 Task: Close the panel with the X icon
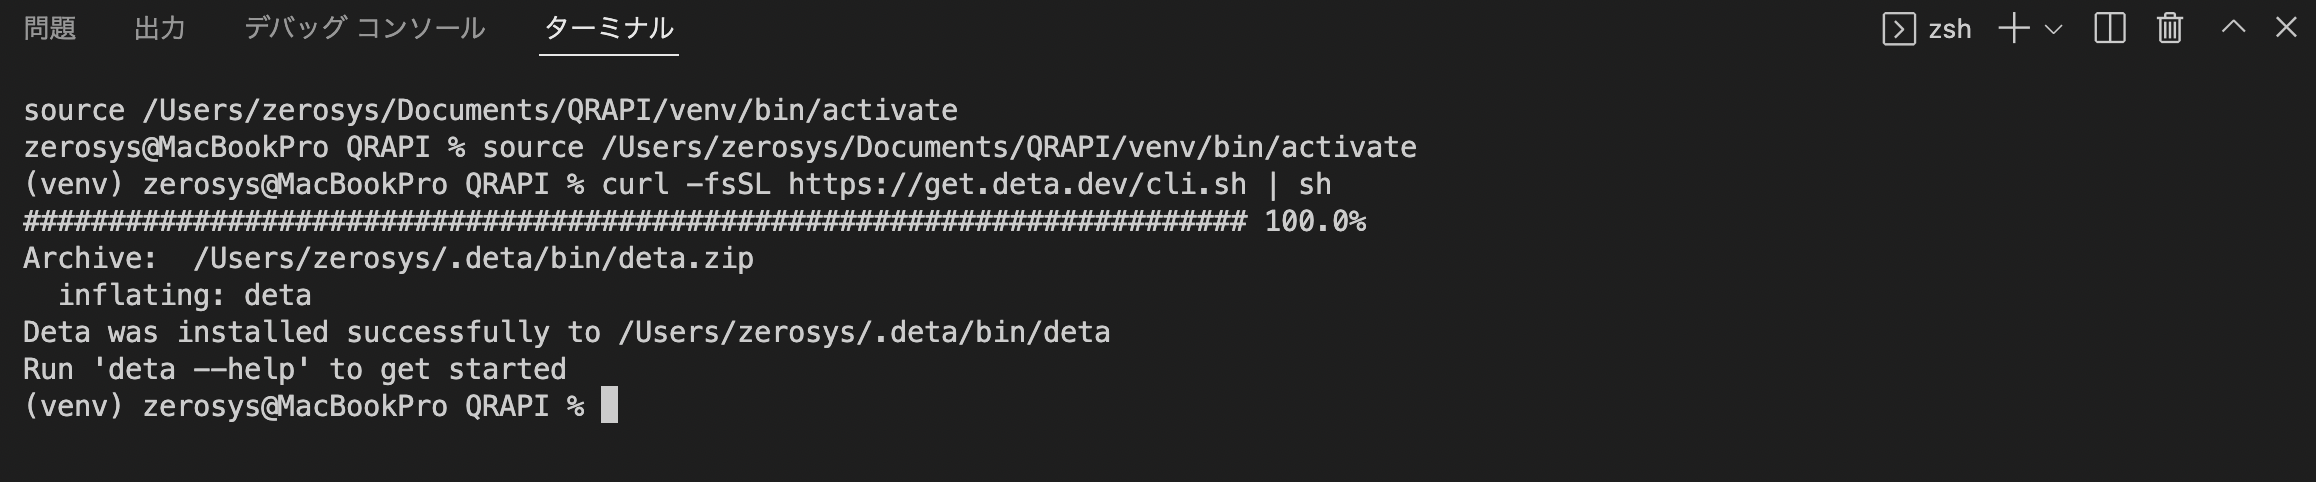tap(2286, 28)
